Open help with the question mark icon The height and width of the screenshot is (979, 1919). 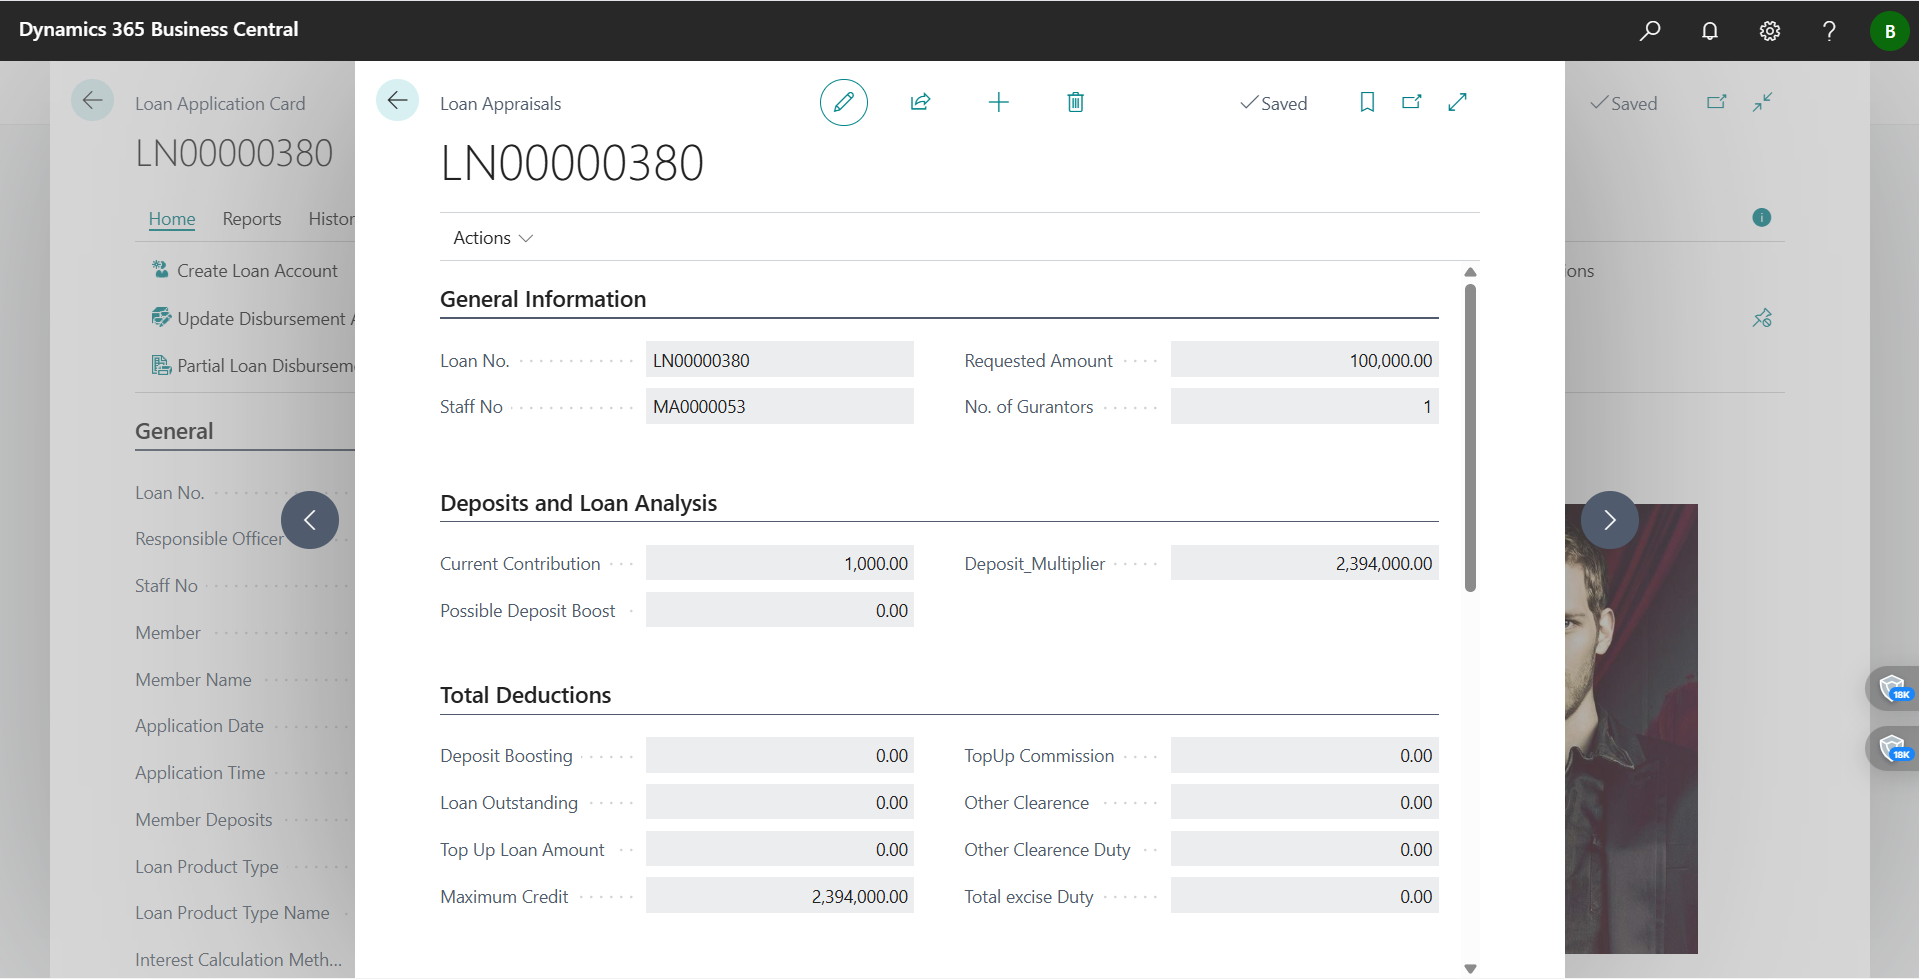click(1828, 30)
